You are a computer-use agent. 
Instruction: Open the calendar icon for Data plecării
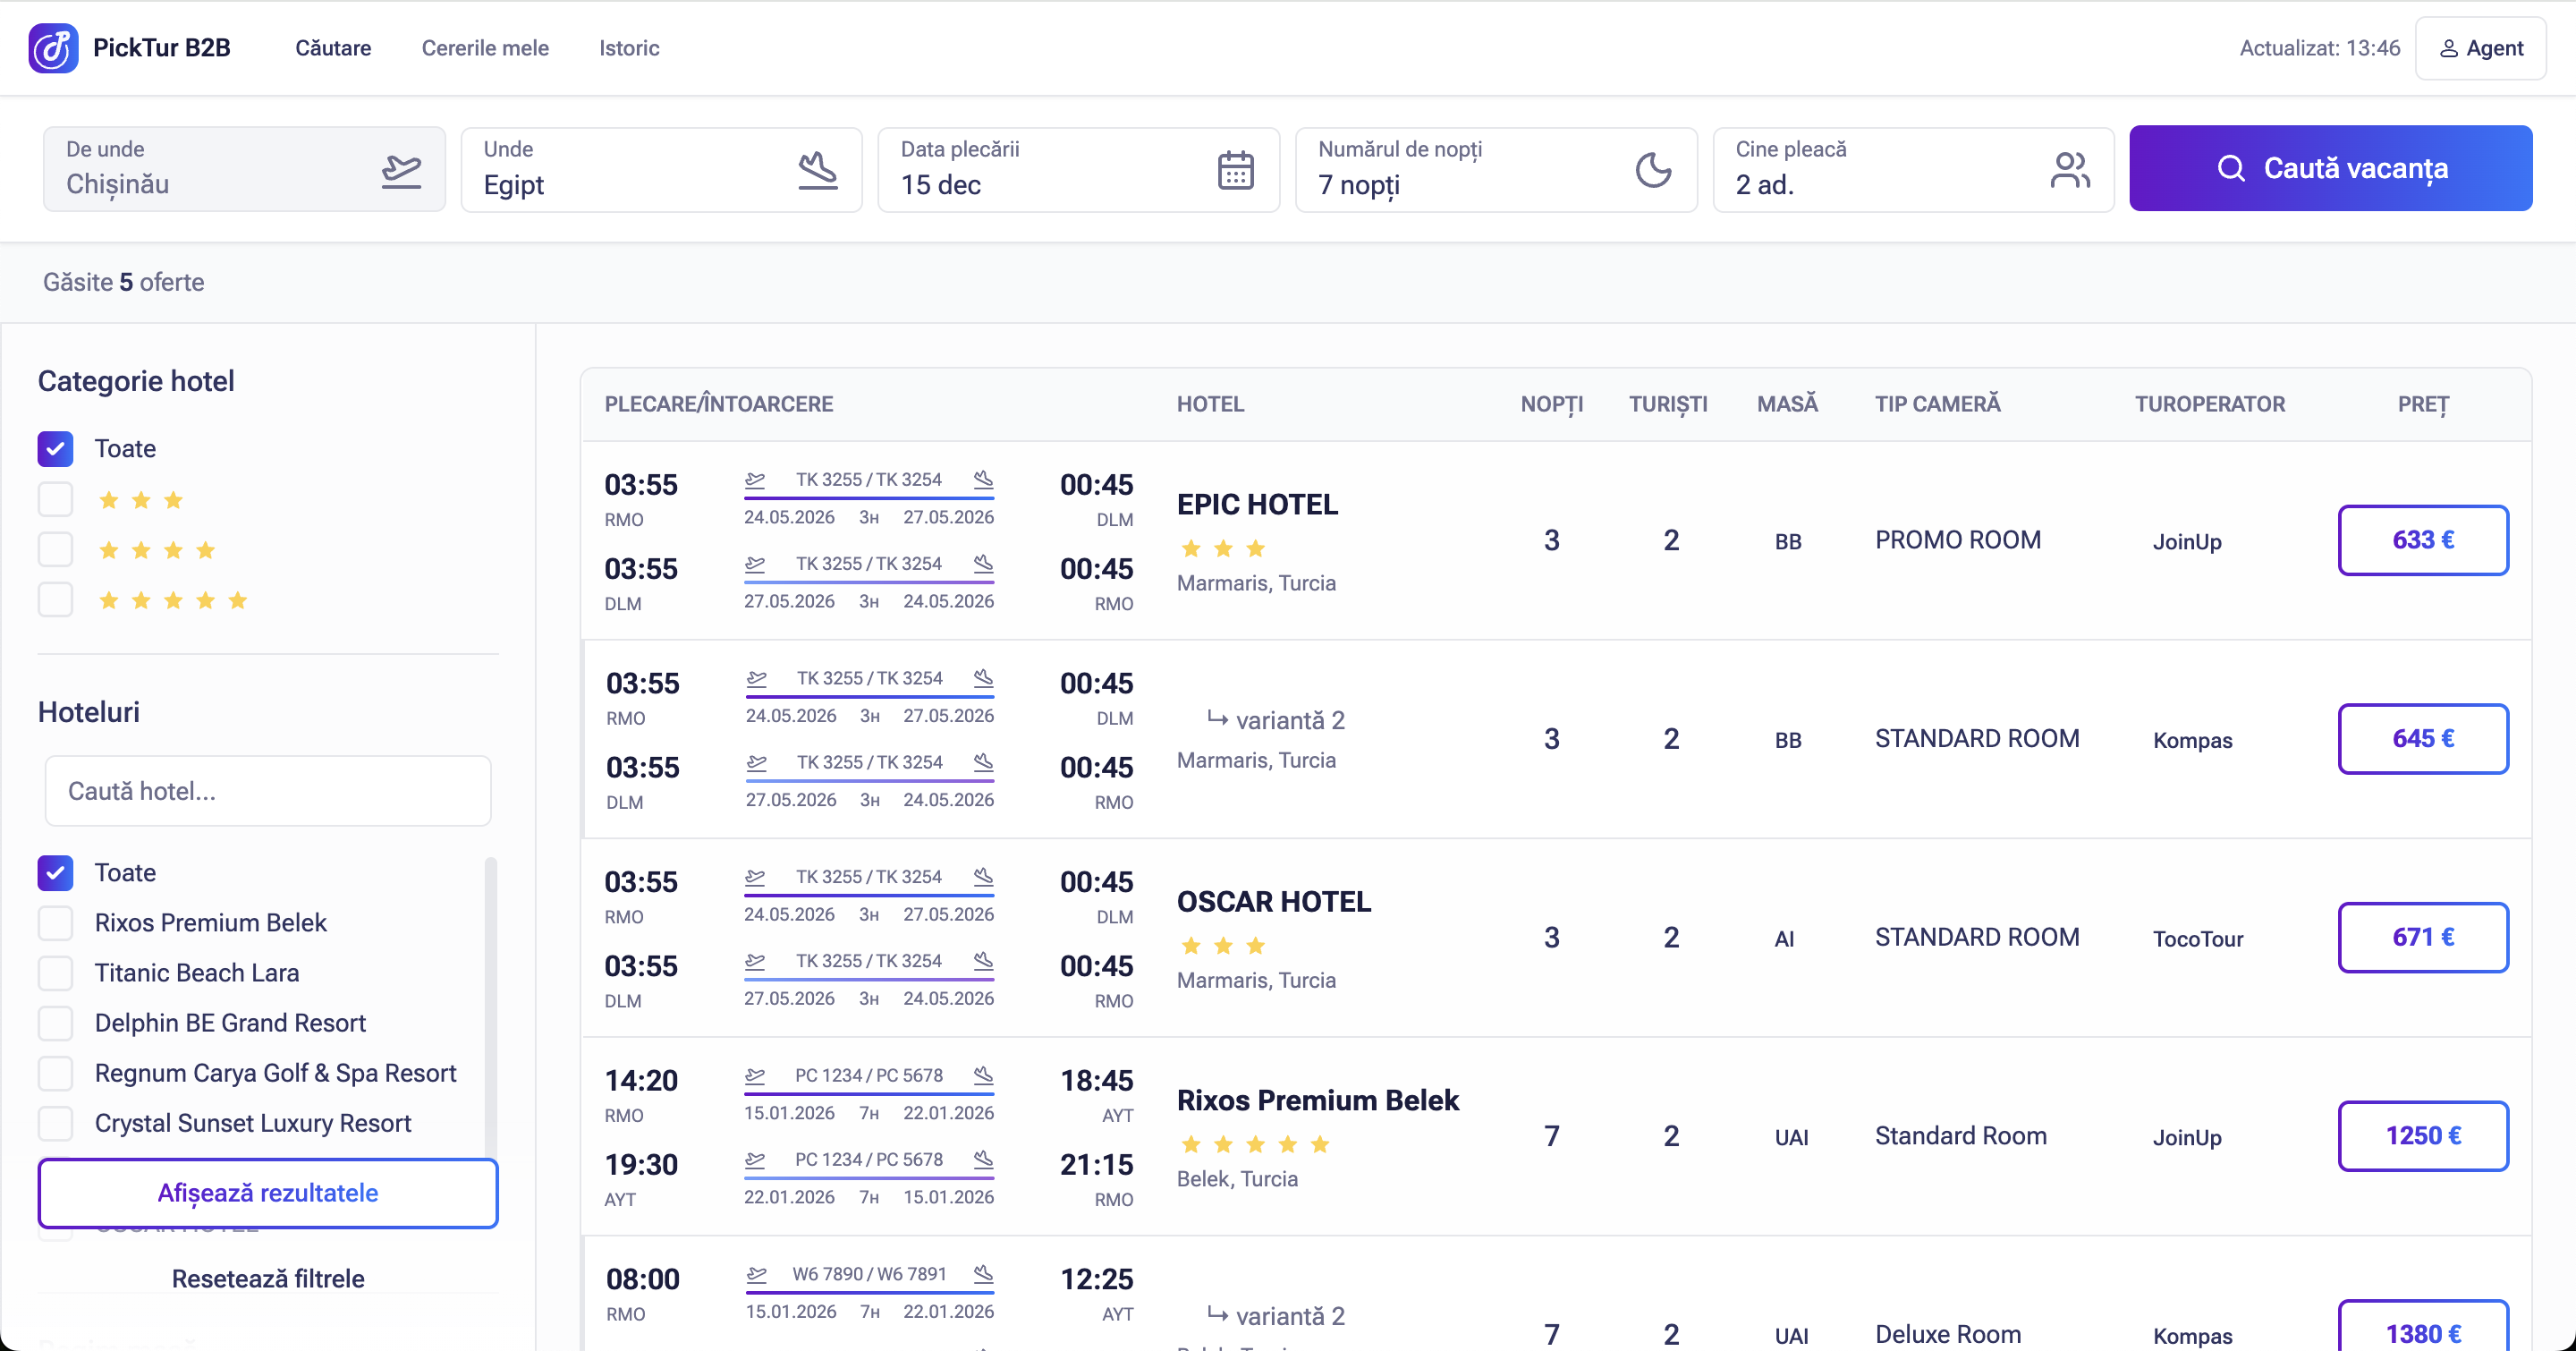1235,170
